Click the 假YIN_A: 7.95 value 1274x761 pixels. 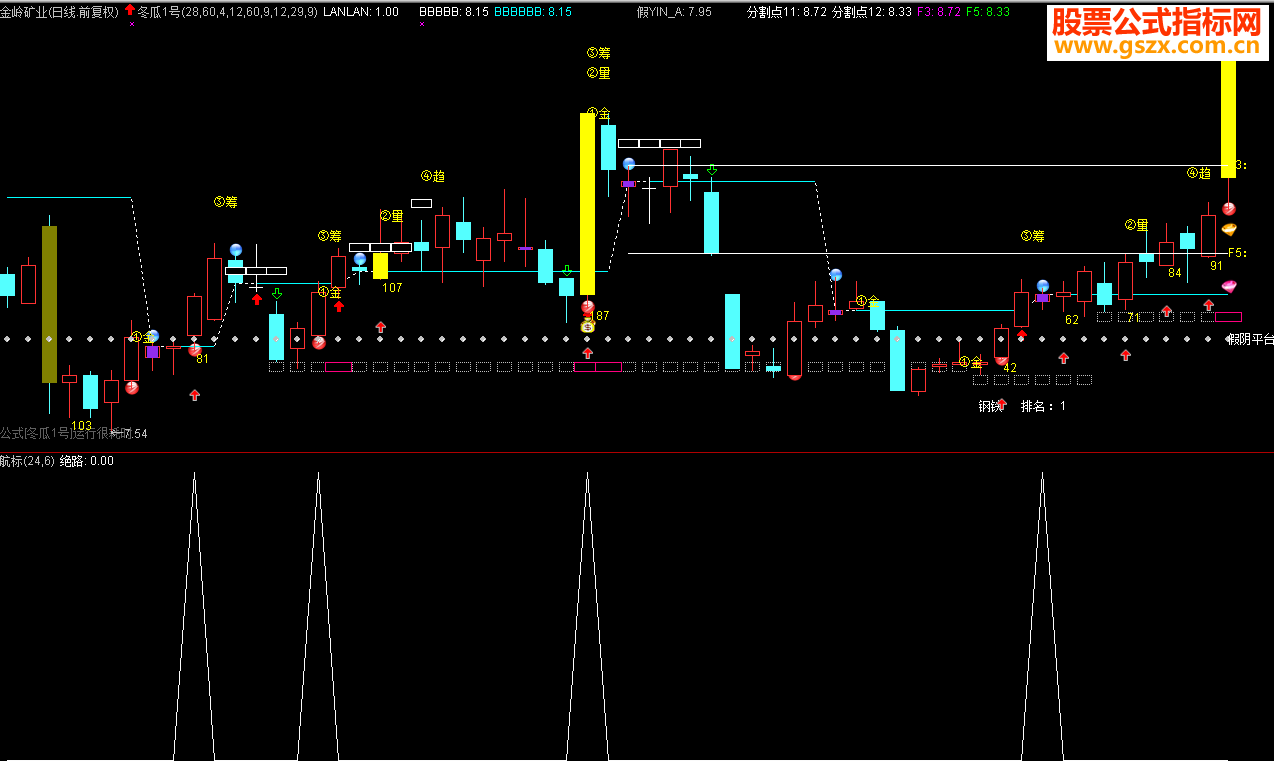click(x=674, y=11)
